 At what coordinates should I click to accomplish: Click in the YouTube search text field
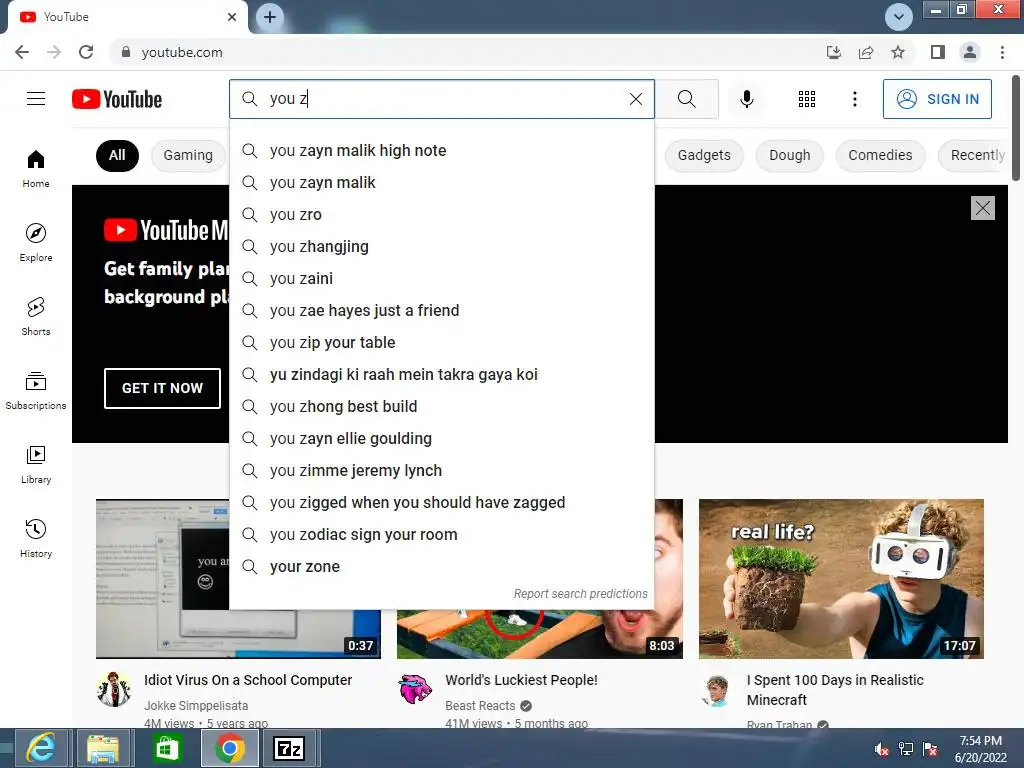[444, 99]
